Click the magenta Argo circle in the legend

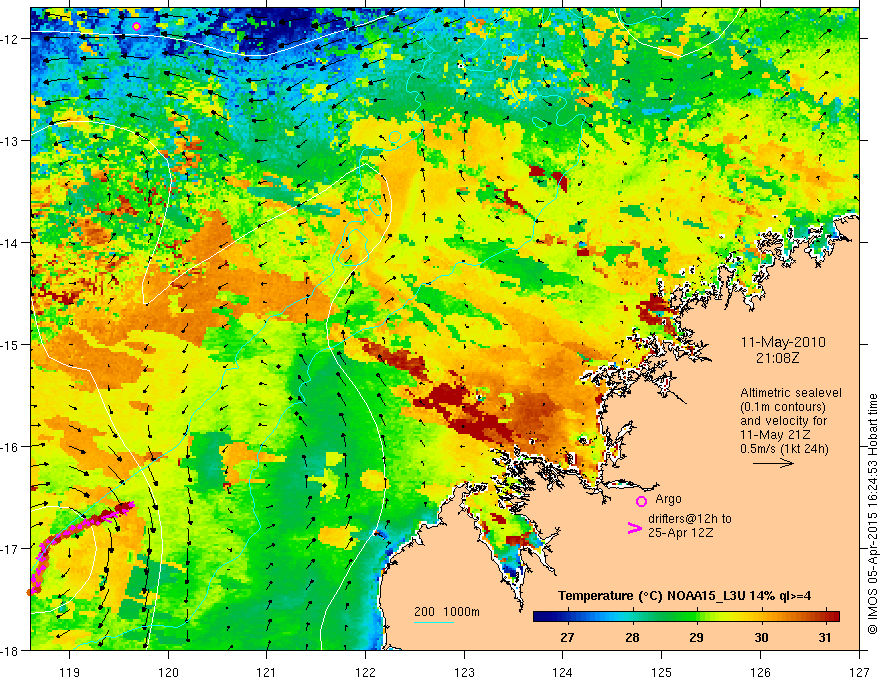coord(641,501)
